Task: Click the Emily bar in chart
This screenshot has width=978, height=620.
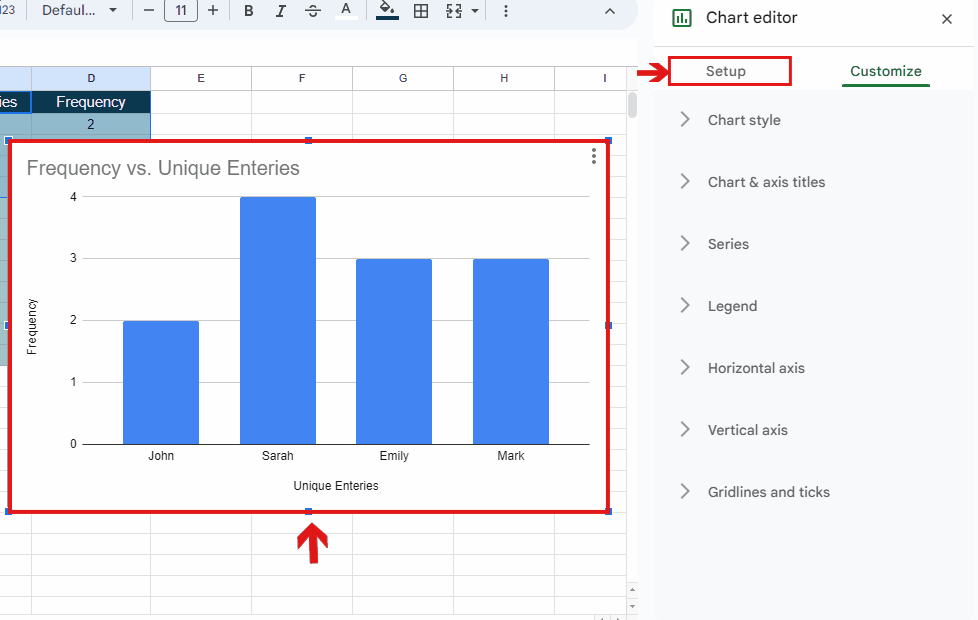Action: (394, 352)
